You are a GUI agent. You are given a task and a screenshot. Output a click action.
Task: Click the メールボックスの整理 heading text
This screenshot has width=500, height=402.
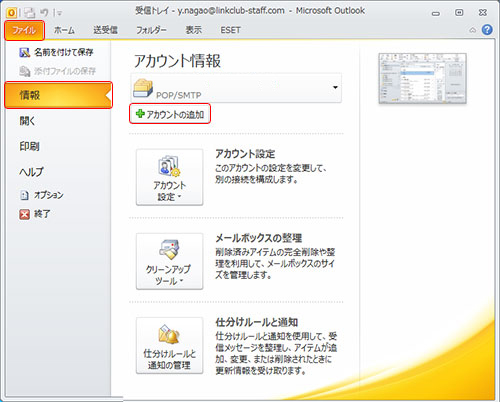[259, 238]
